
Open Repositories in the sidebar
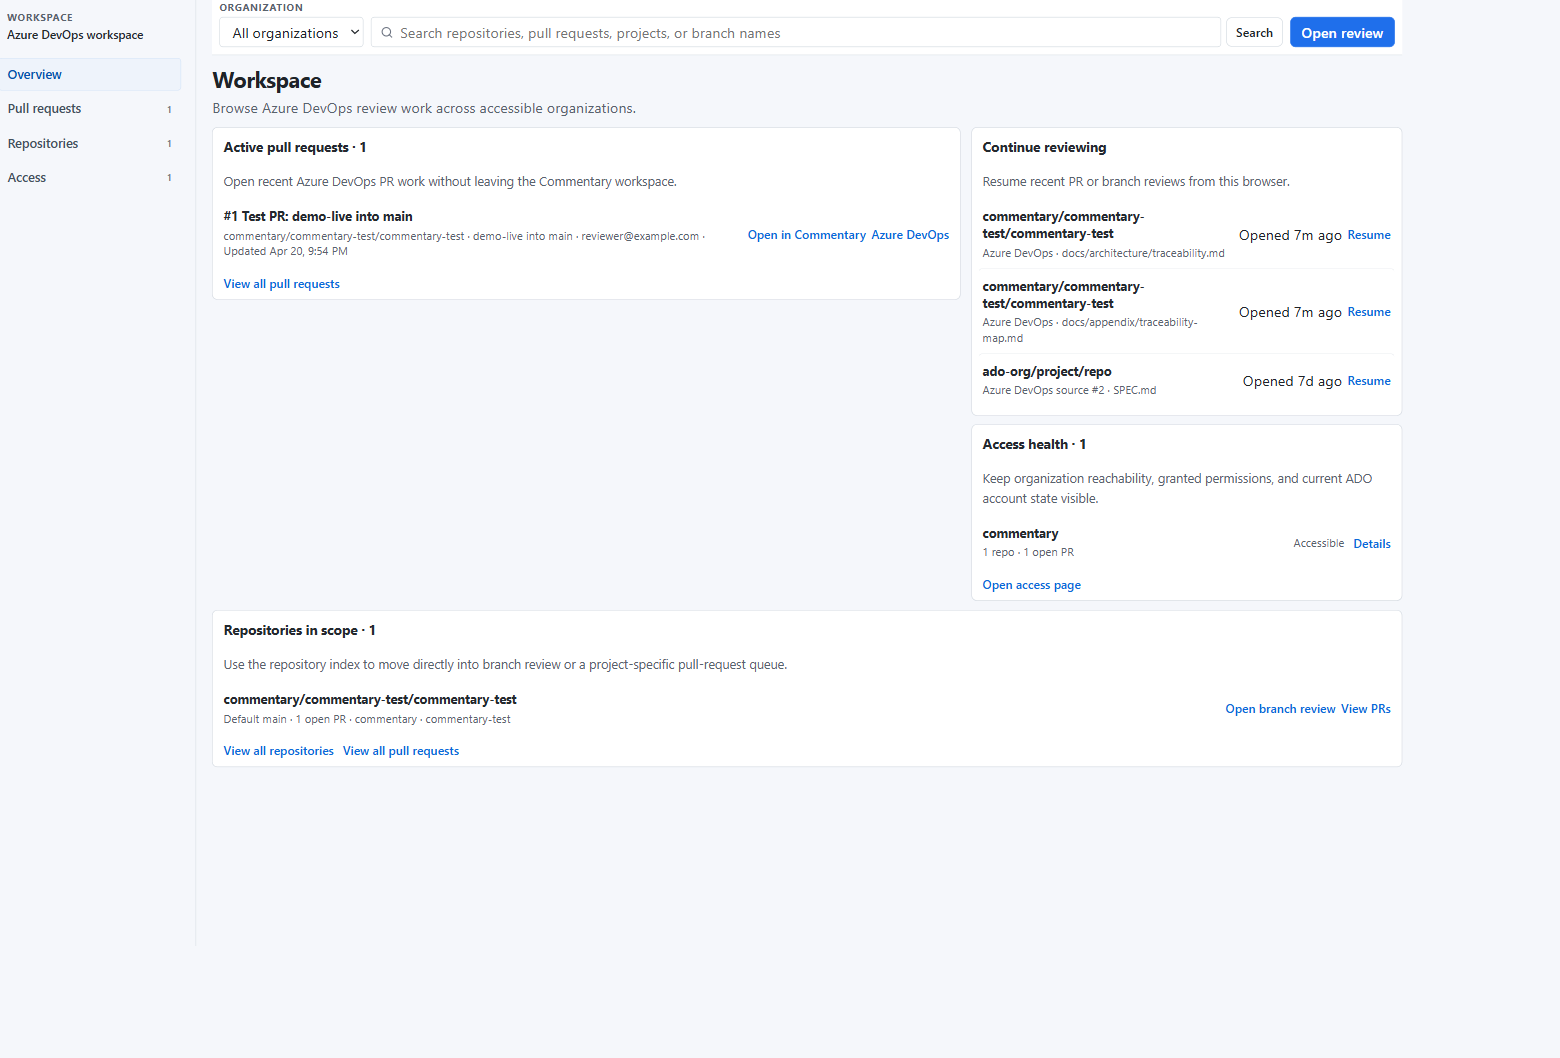pyautogui.click(x=90, y=144)
